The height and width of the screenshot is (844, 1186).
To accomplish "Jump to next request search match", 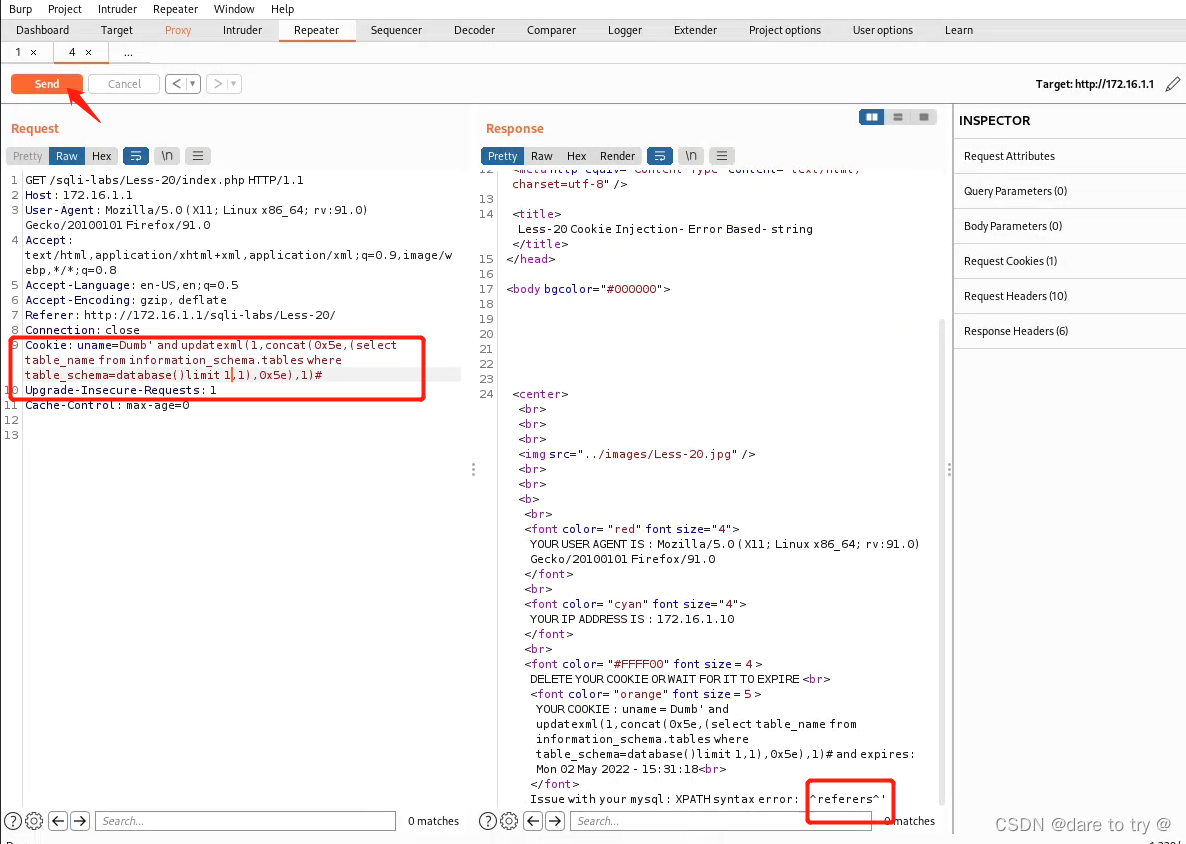I will (80, 821).
